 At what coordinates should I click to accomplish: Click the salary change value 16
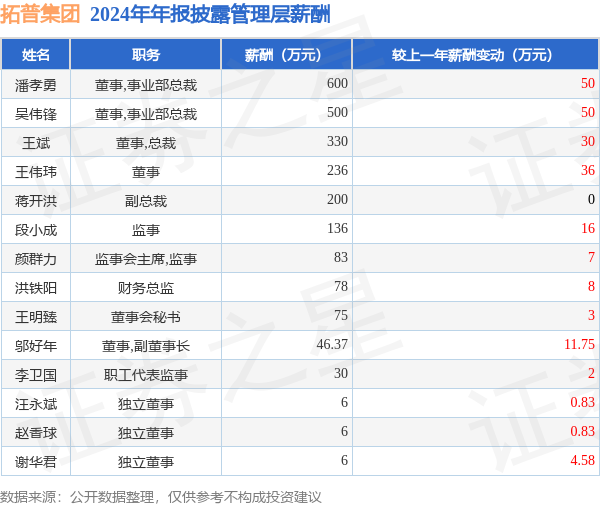pyautogui.click(x=588, y=228)
